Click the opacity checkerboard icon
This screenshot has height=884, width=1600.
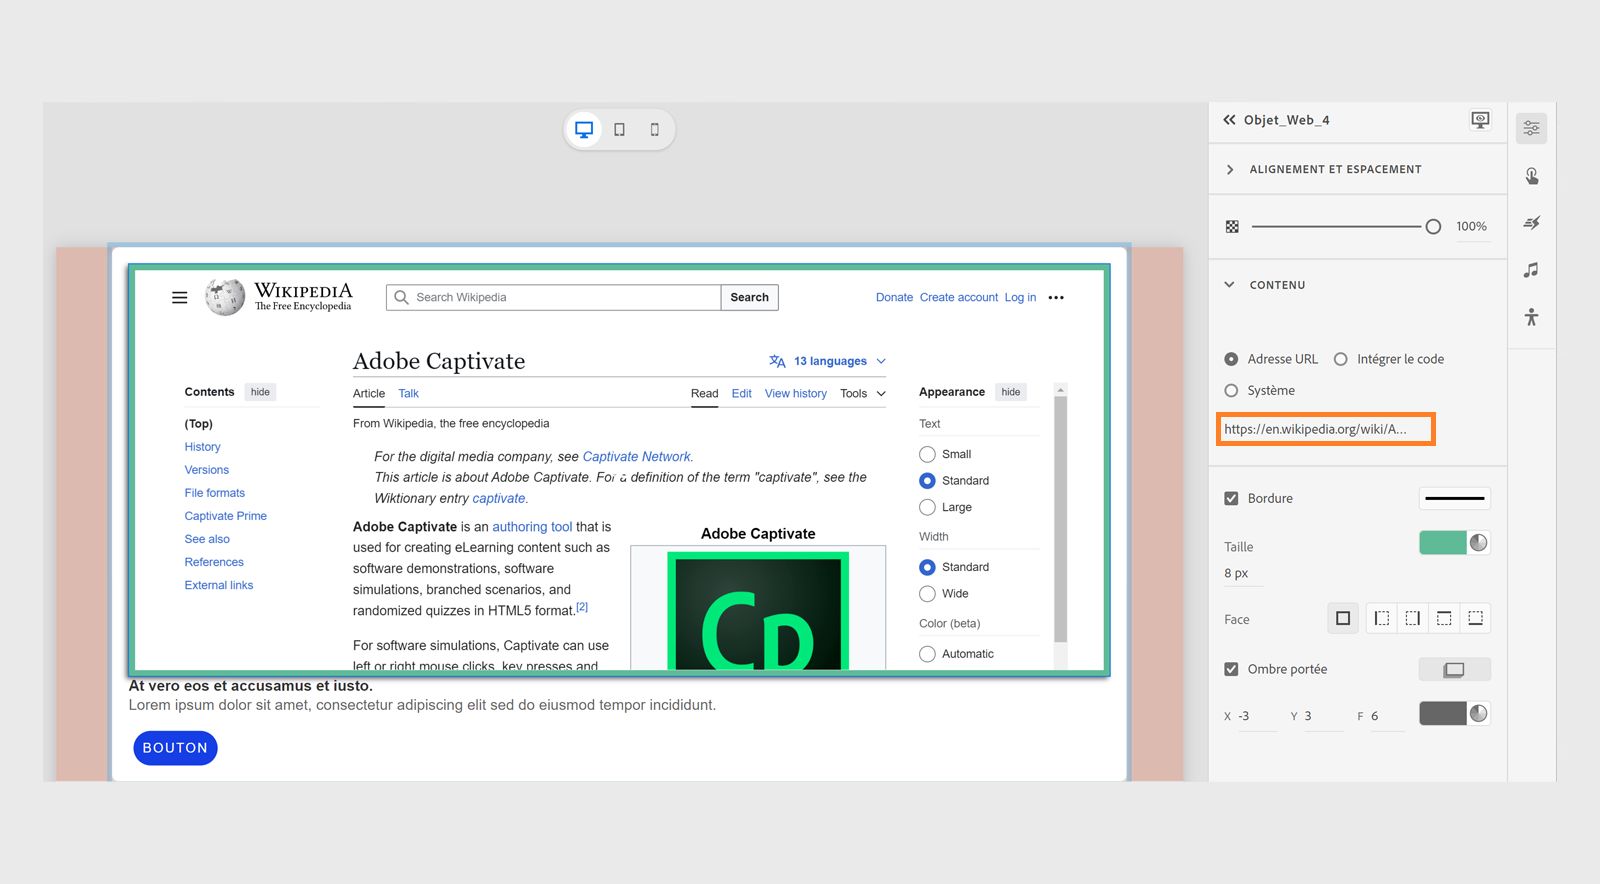1232,227
